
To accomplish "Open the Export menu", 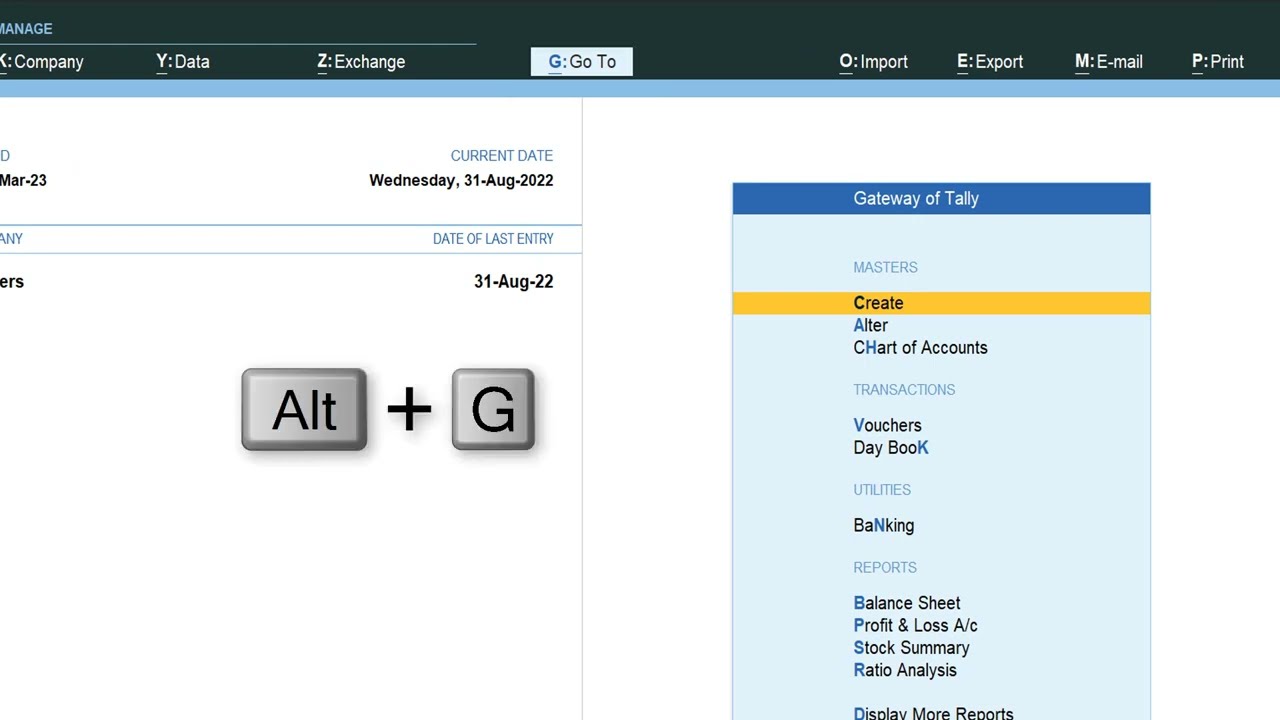I will tap(990, 62).
